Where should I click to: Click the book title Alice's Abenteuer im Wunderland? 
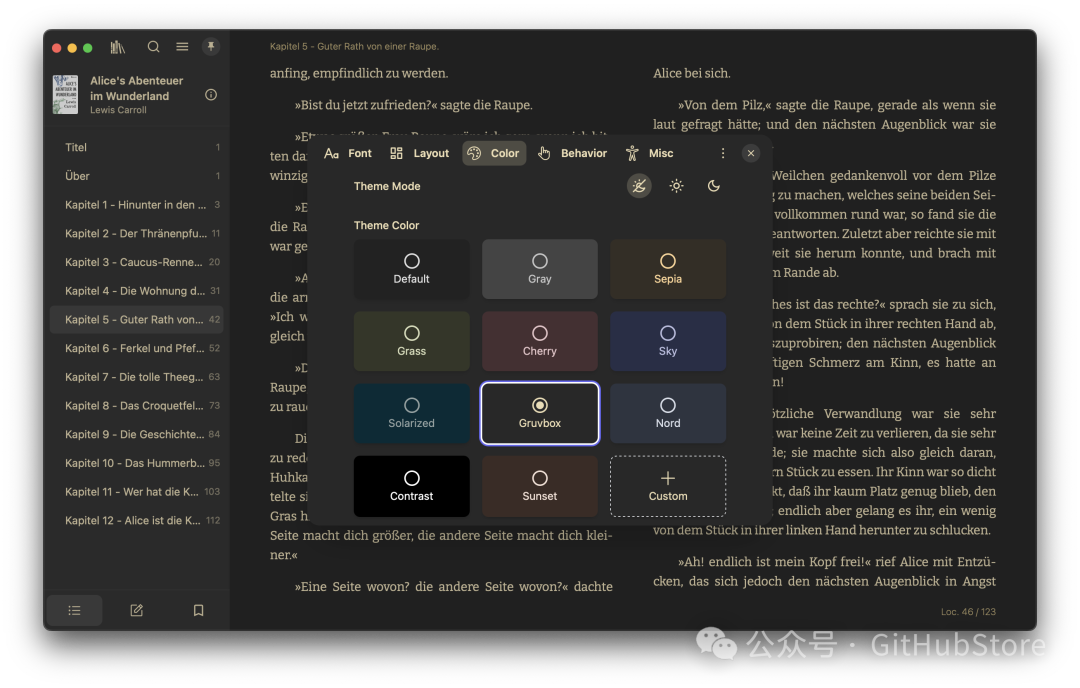point(136,88)
